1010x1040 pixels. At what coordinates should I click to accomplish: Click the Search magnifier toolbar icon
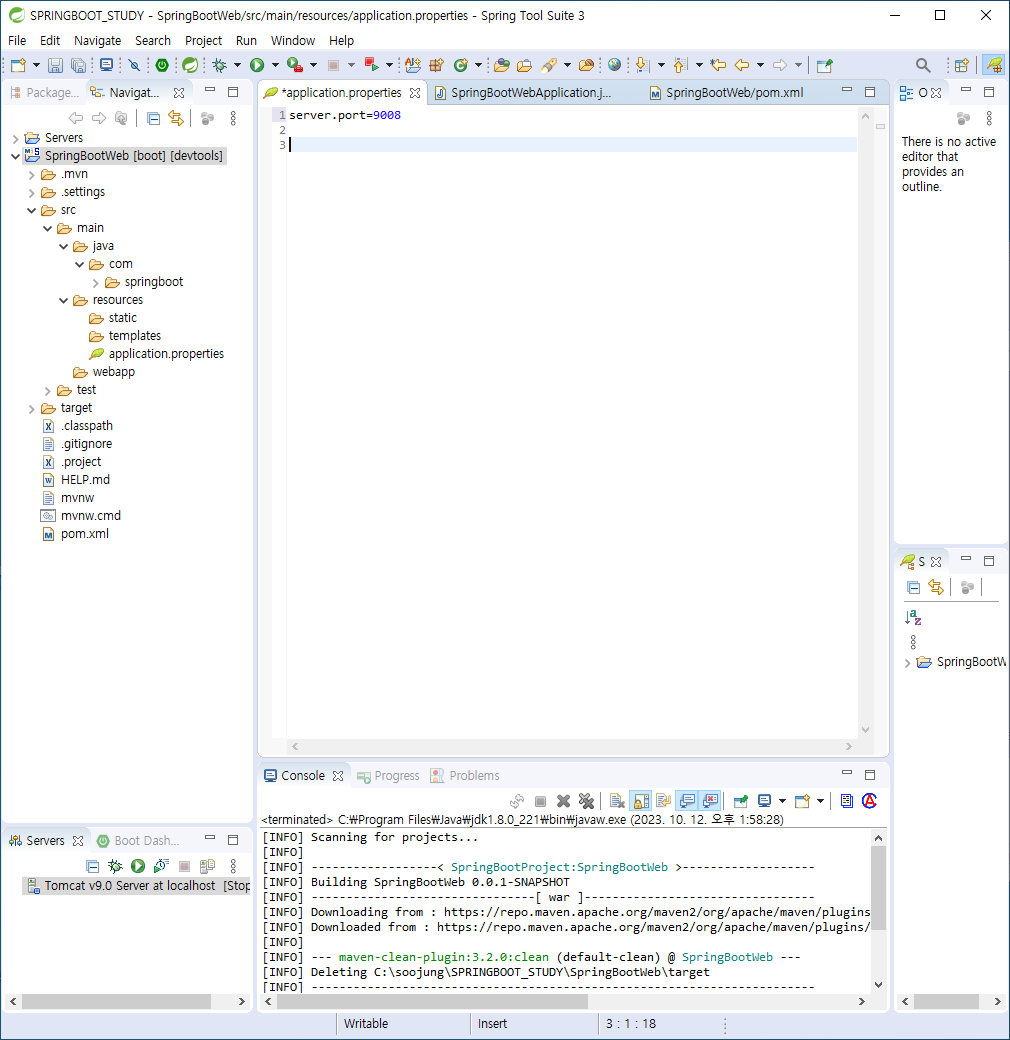tap(922, 65)
